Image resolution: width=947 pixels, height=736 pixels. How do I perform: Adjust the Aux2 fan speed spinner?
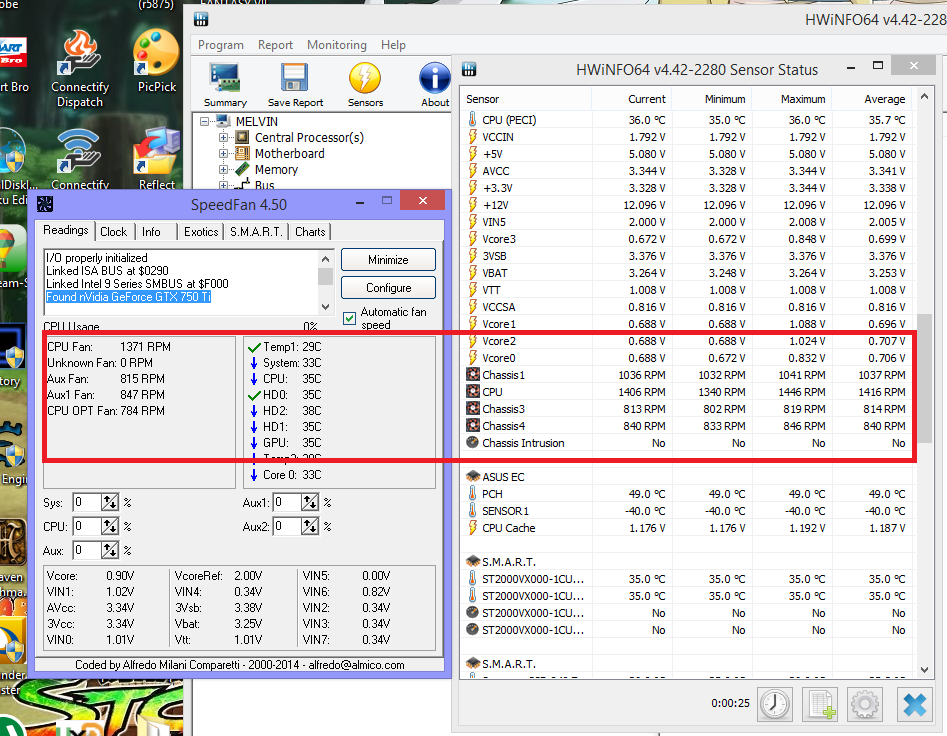pyautogui.click(x=310, y=526)
